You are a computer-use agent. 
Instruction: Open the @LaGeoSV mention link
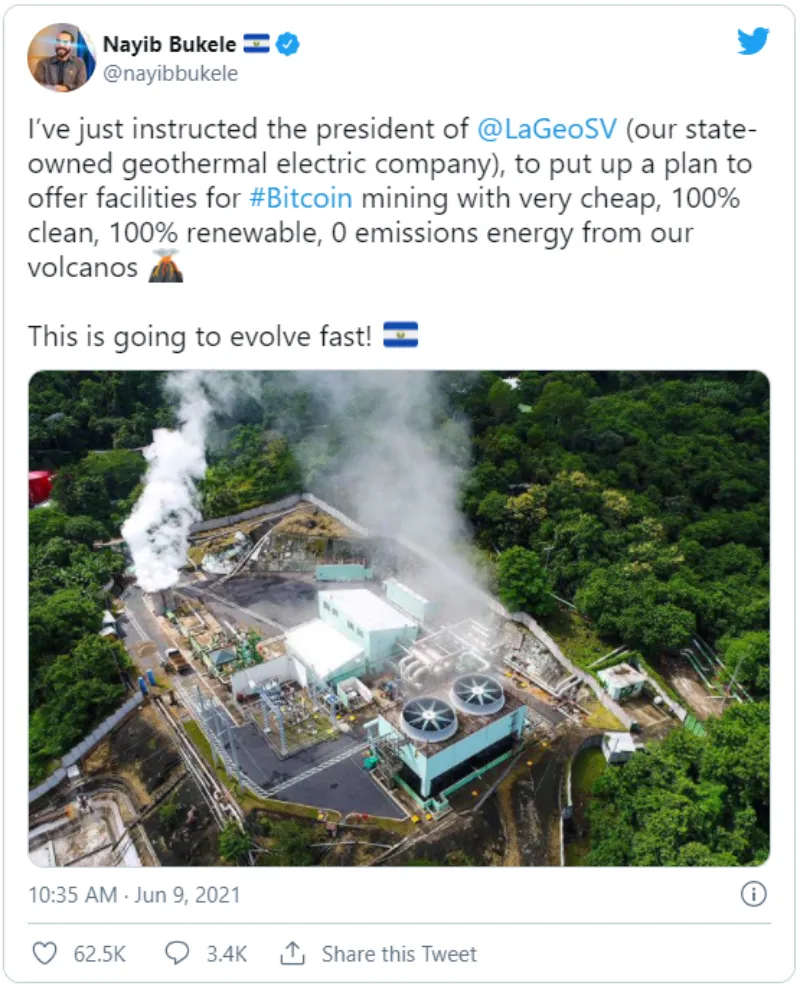[x=544, y=129]
